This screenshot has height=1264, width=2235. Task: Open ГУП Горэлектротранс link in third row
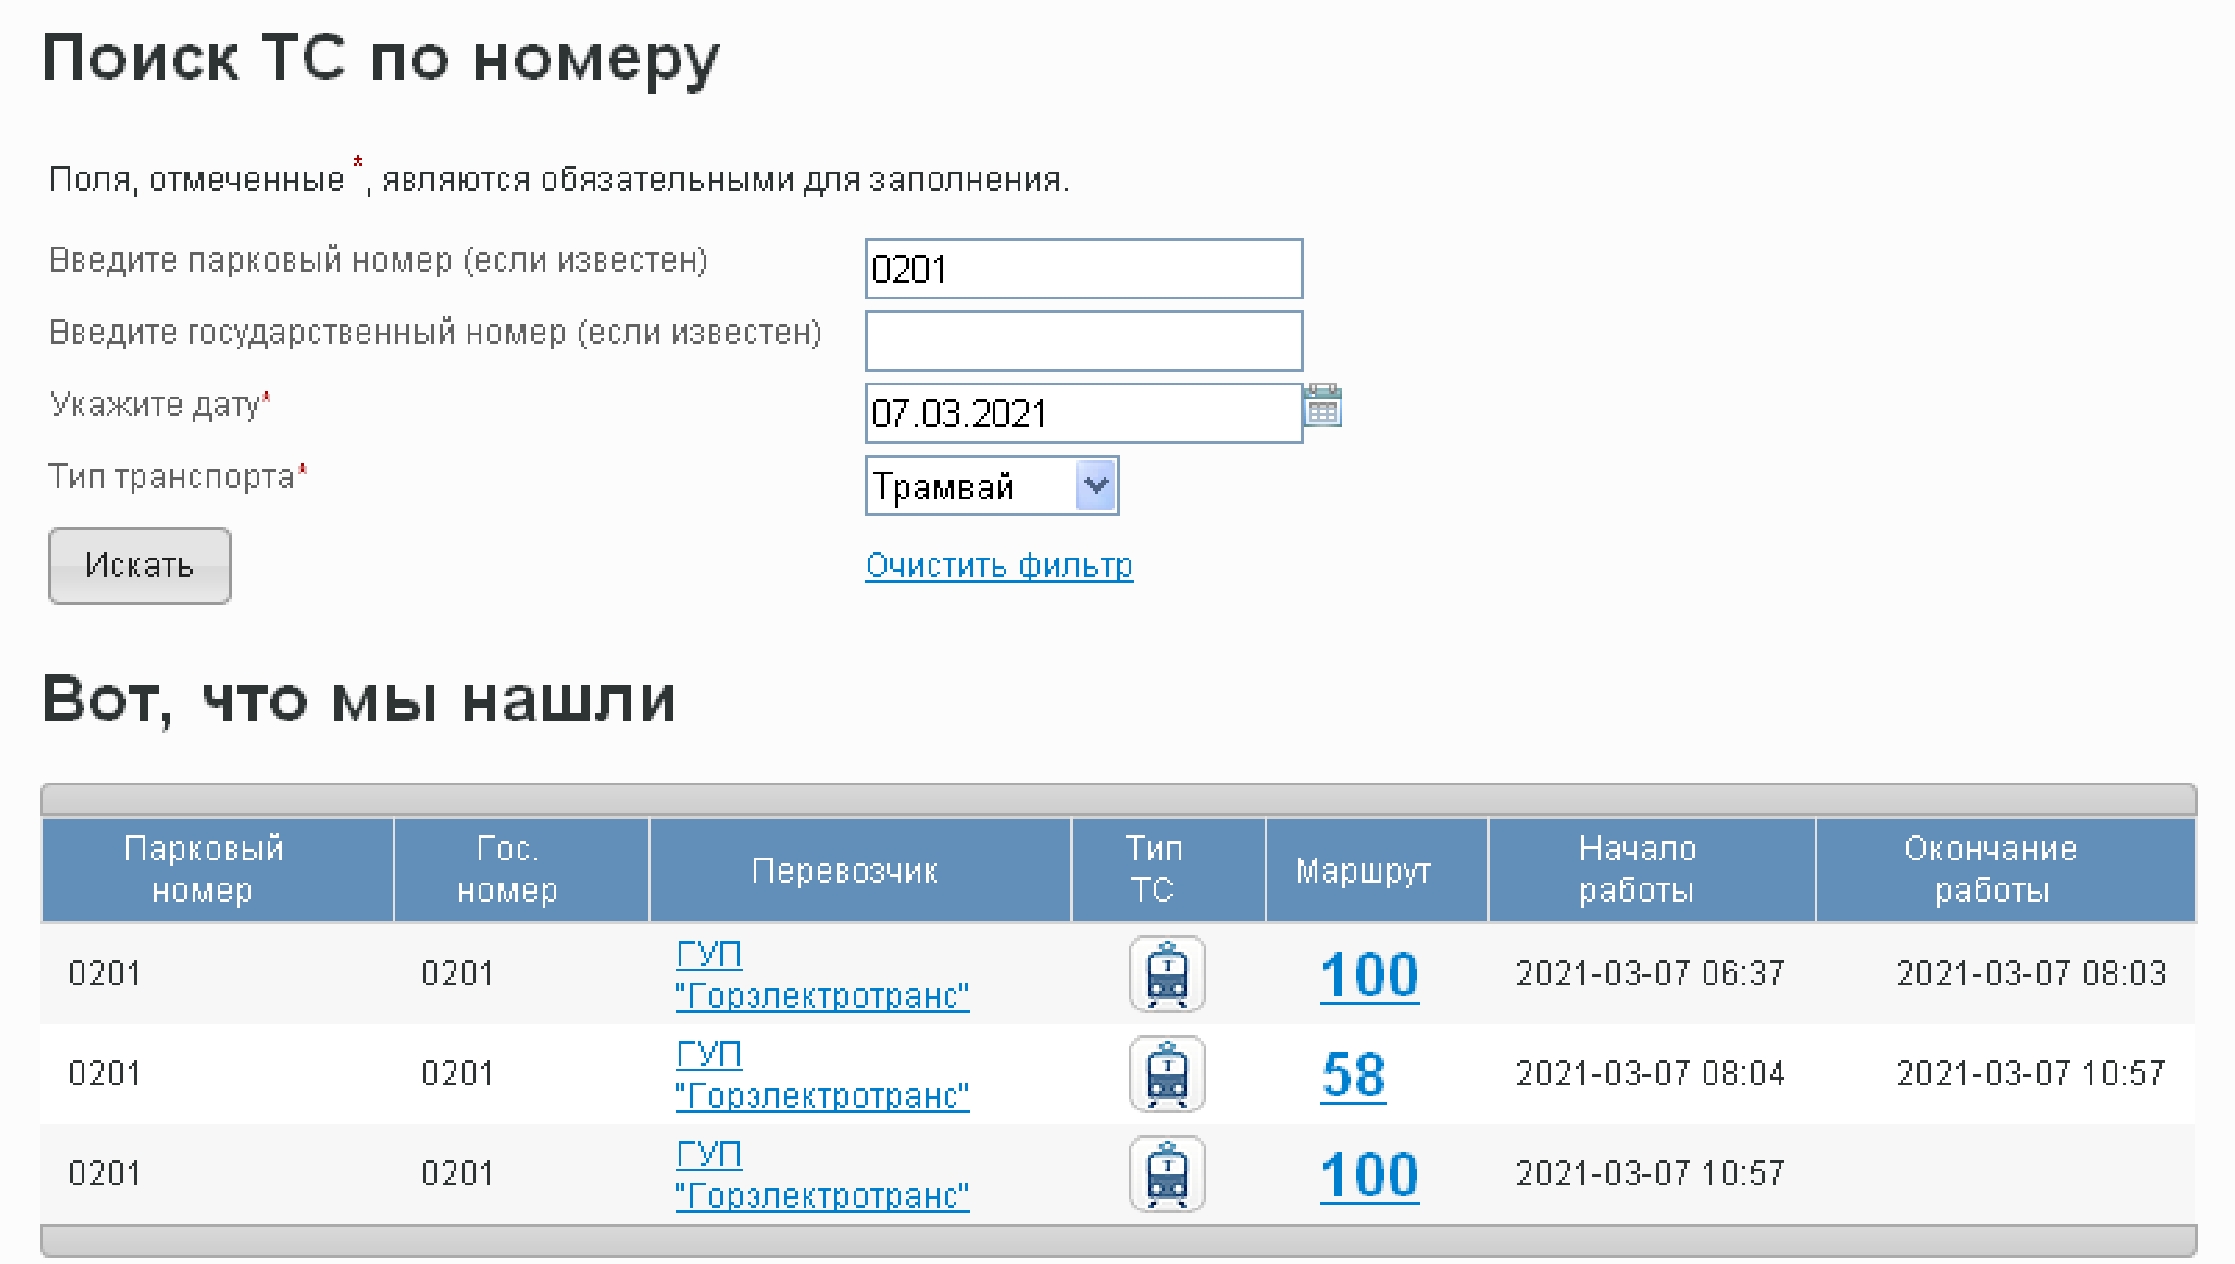click(x=822, y=1195)
